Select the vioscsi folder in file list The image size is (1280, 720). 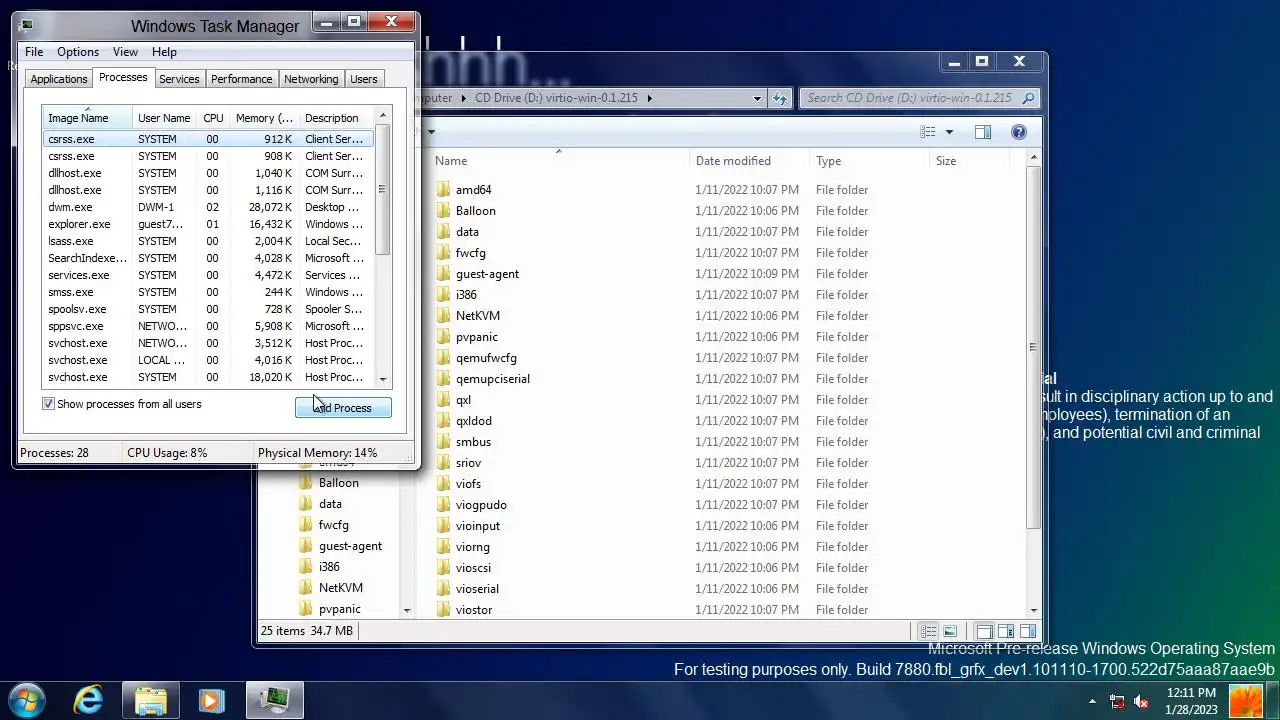pos(473,568)
